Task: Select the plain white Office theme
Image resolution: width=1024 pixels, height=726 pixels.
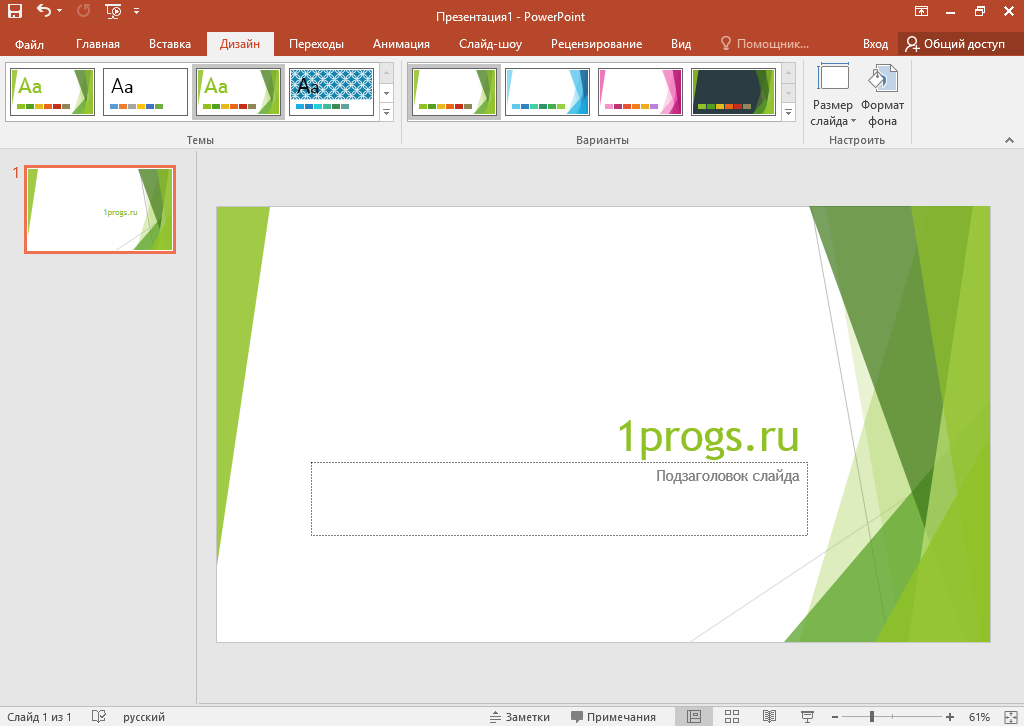Action: pyautogui.click(x=145, y=92)
